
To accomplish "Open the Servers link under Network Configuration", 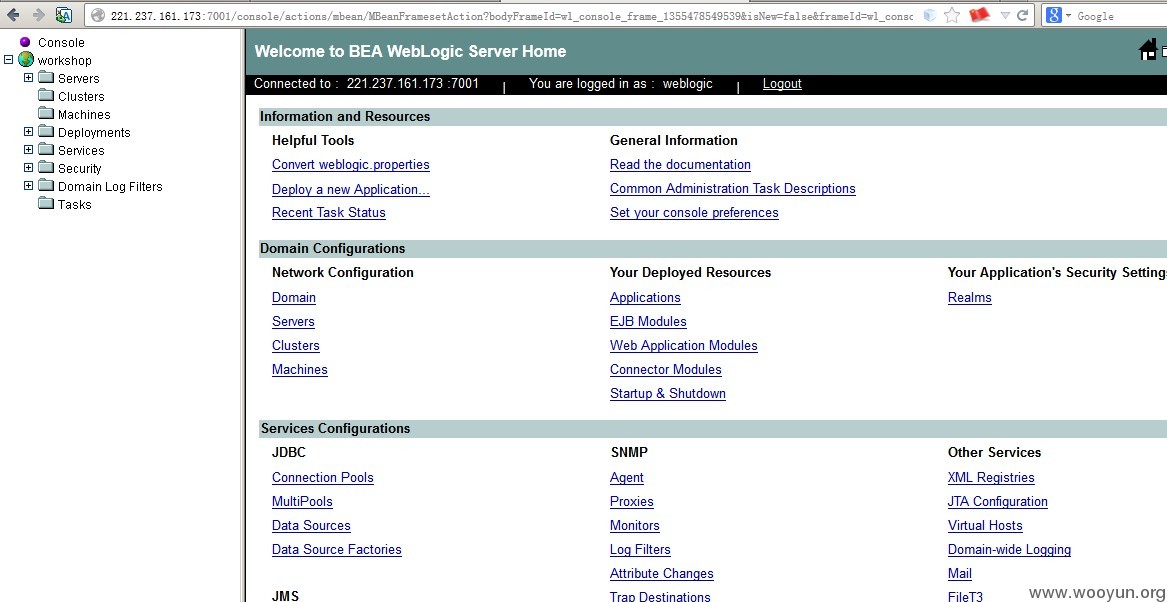I will [x=293, y=321].
